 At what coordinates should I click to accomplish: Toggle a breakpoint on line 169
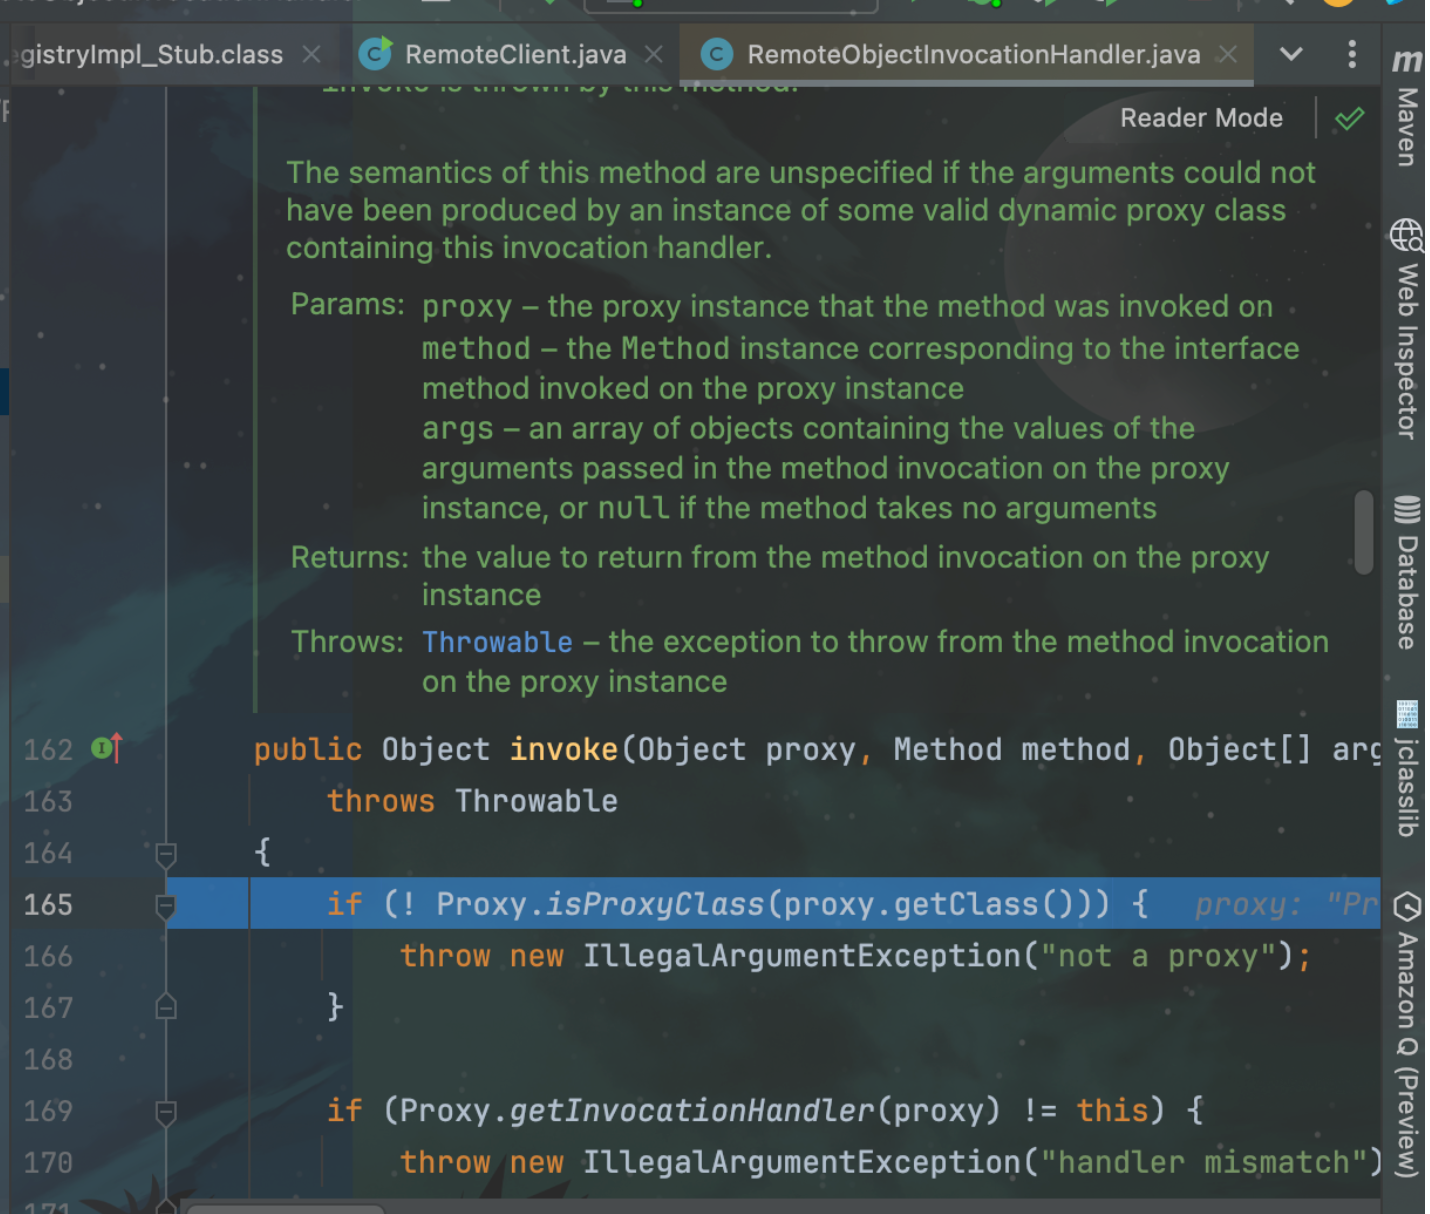(x=48, y=1111)
